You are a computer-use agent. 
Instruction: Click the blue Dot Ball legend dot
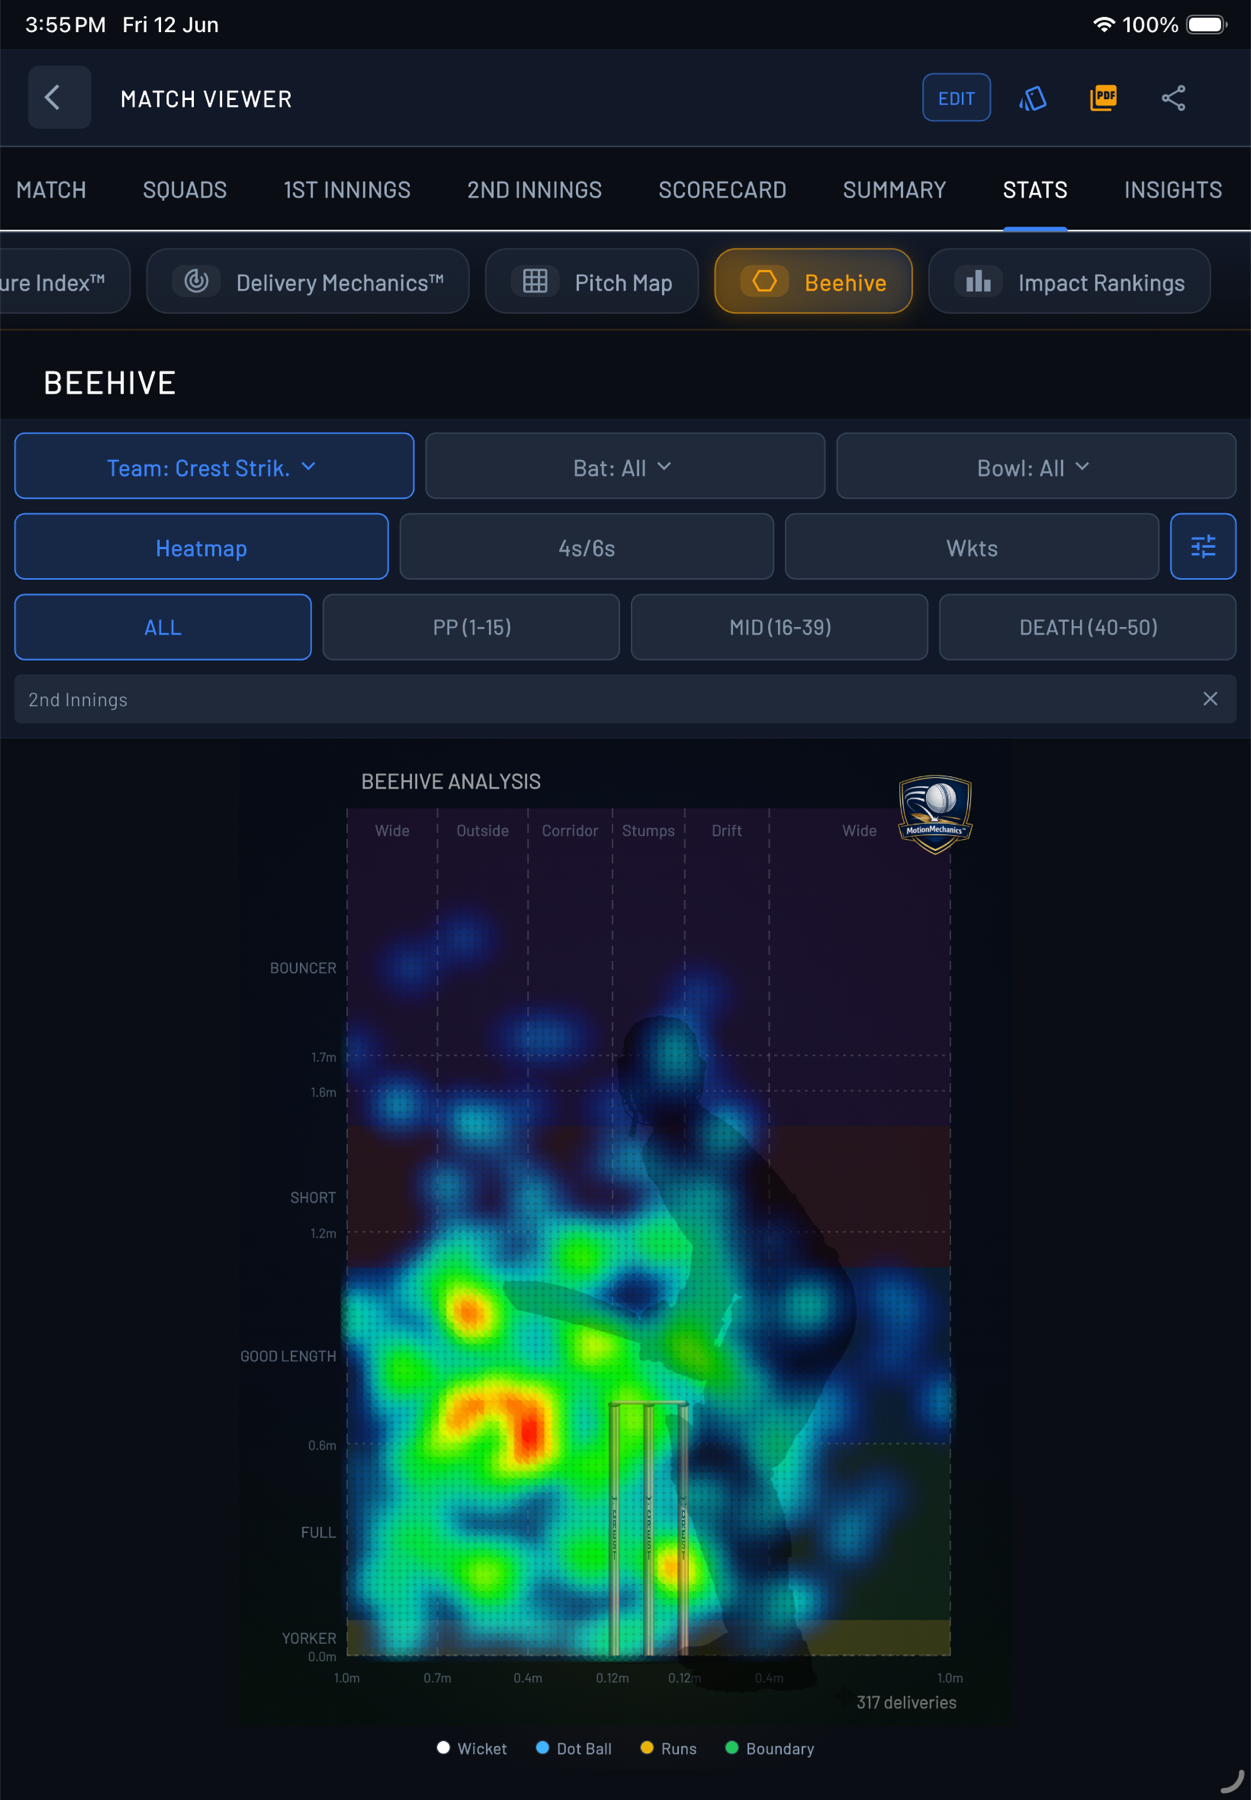click(x=542, y=1748)
